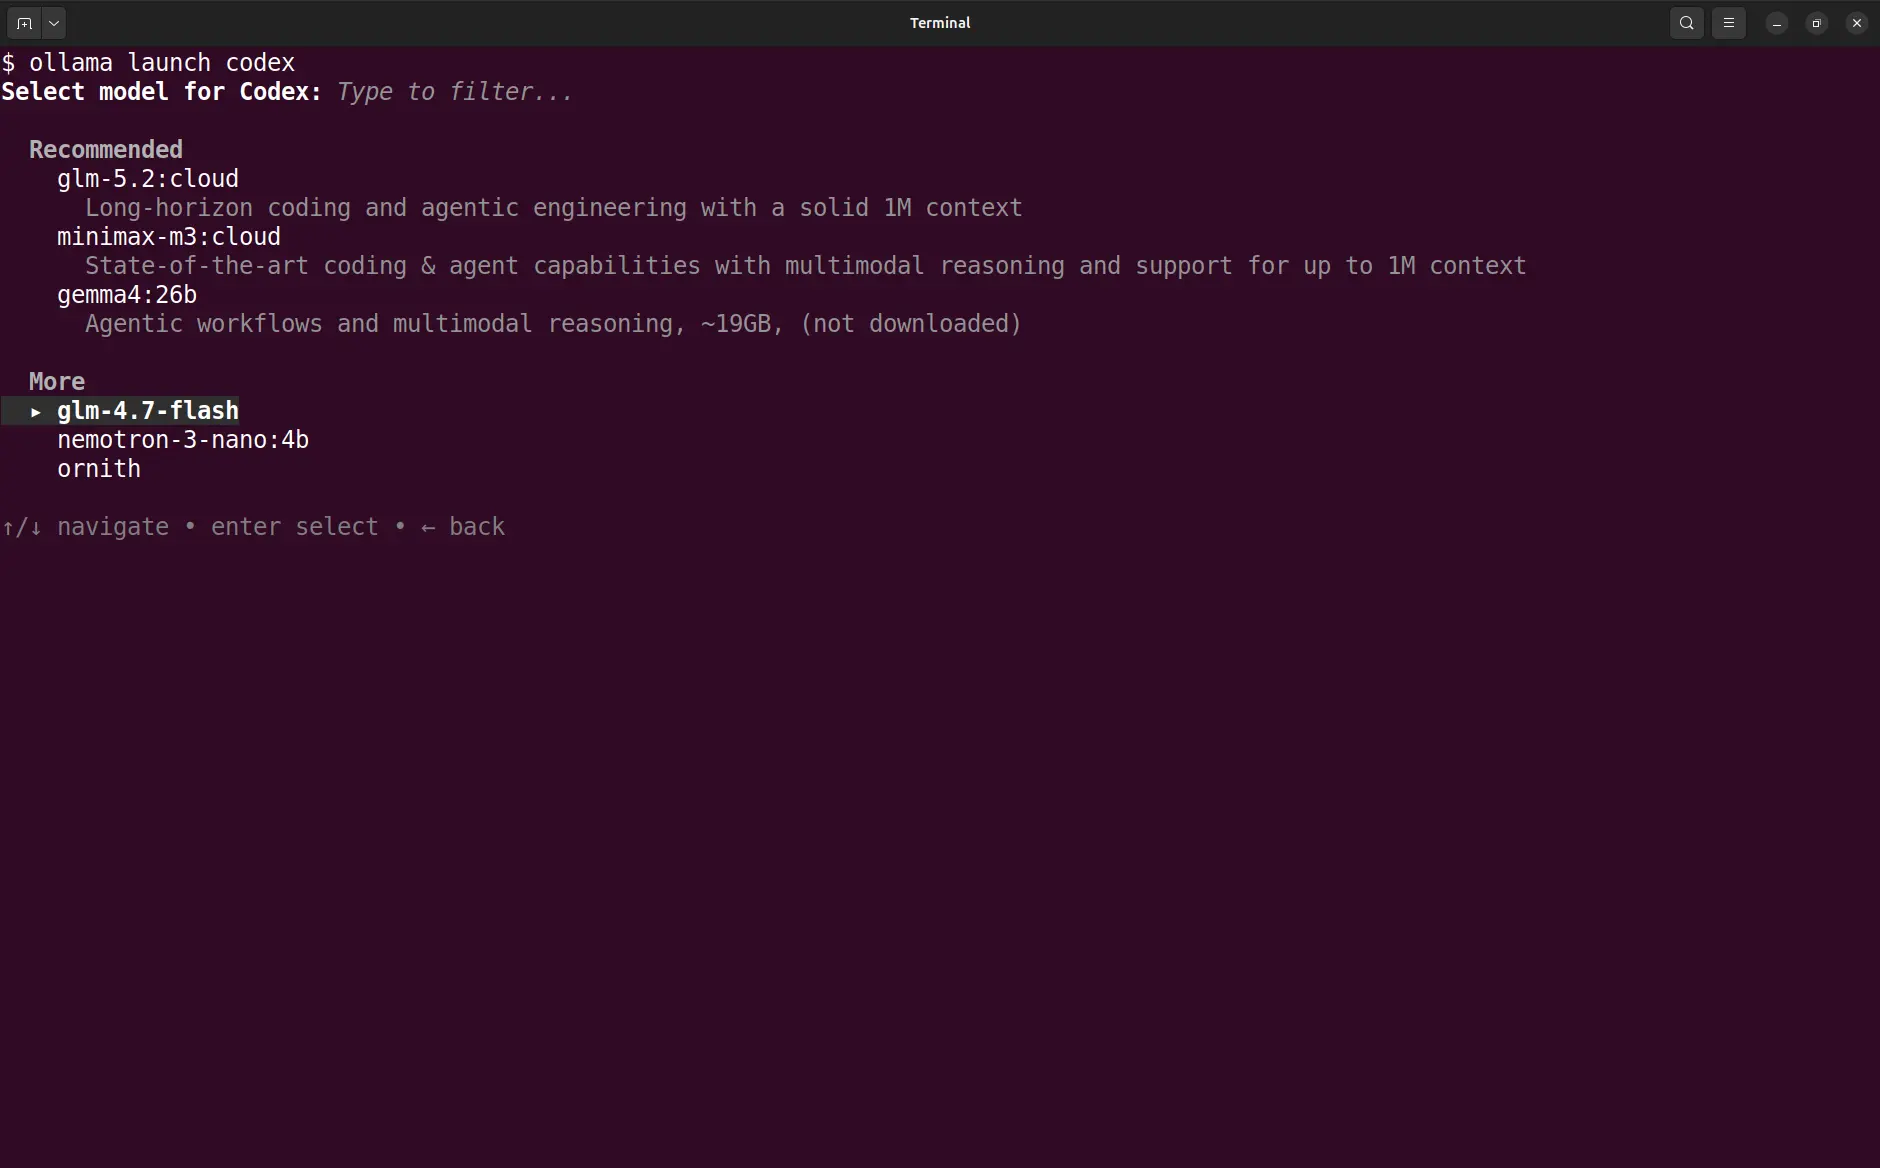The width and height of the screenshot is (1880, 1168).
Task: Open the new tab dropdown arrow
Action: pyautogui.click(x=54, y=23)
